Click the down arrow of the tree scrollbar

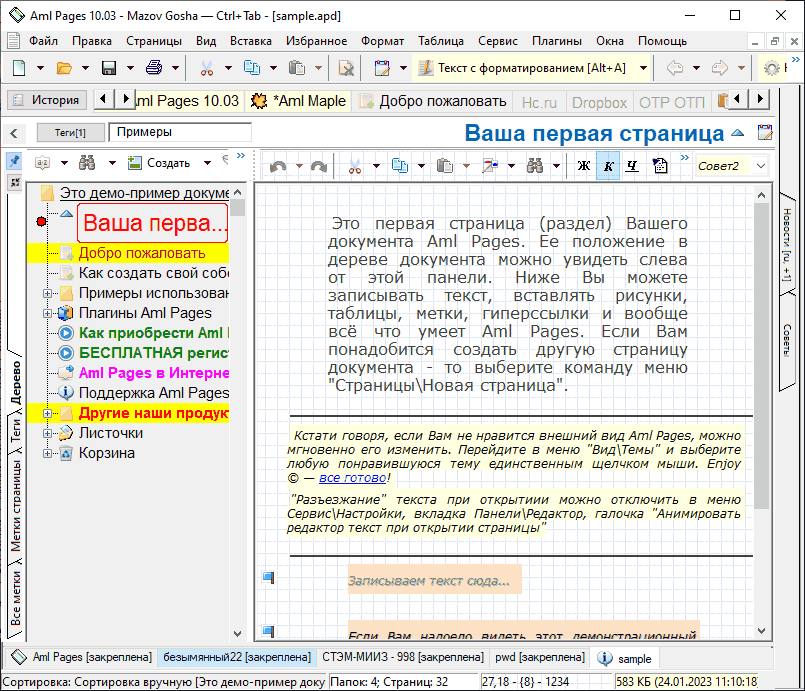coord(237,634)
